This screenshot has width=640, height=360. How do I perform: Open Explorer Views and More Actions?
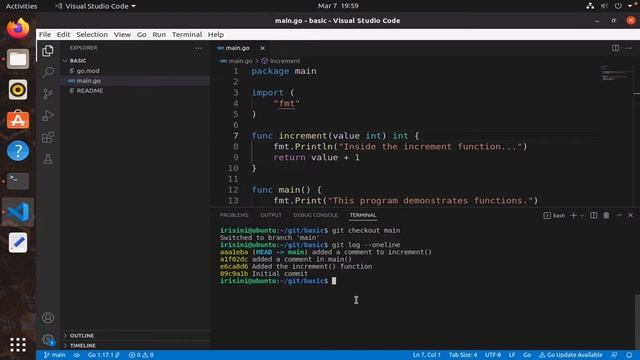tap(198, 48)
